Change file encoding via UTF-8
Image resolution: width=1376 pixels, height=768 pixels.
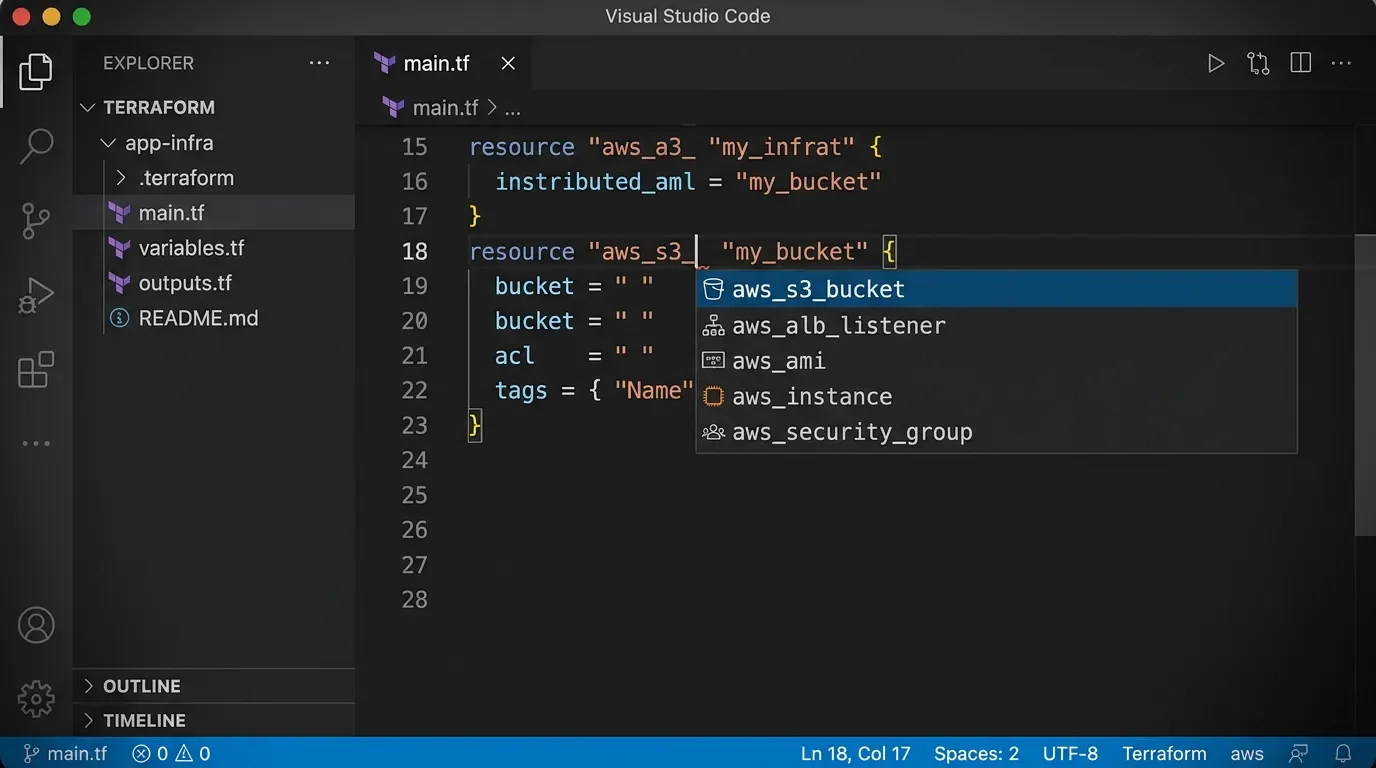(x=1070, y=754)
